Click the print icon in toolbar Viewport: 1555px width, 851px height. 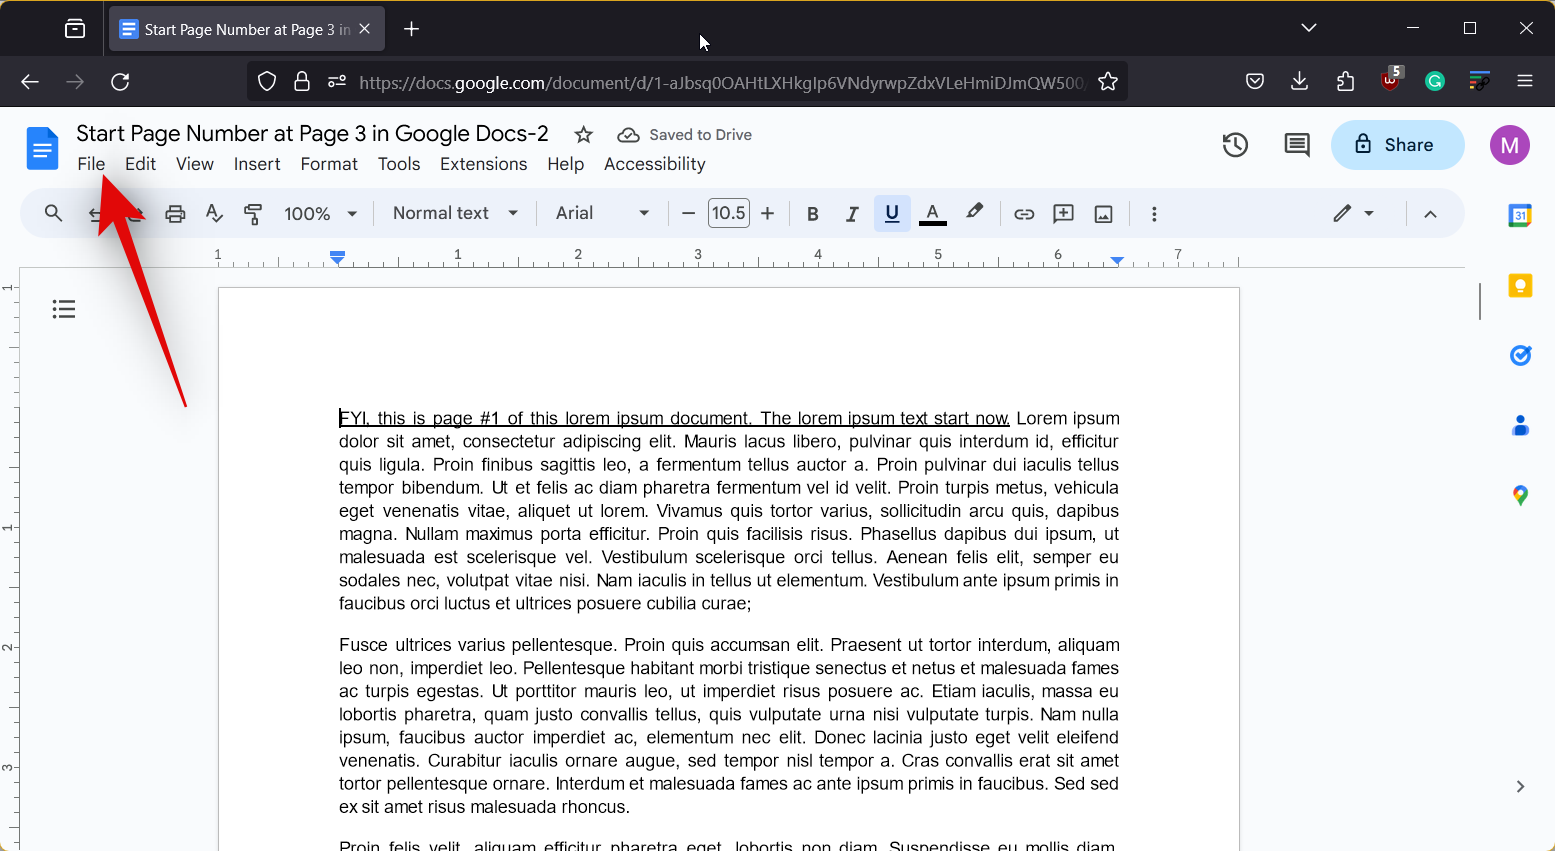click(175, 214)
